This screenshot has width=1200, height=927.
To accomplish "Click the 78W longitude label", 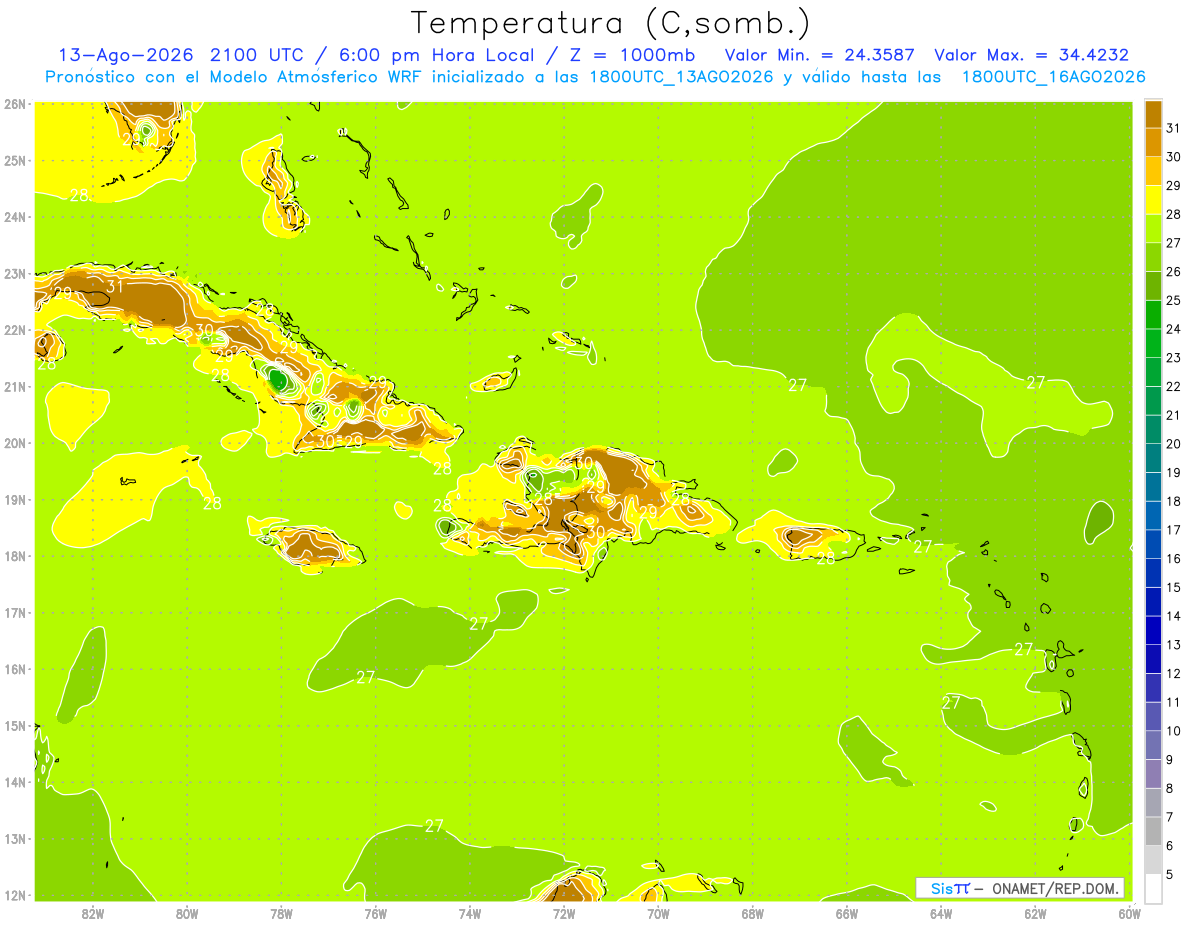I will pos(281,913).
